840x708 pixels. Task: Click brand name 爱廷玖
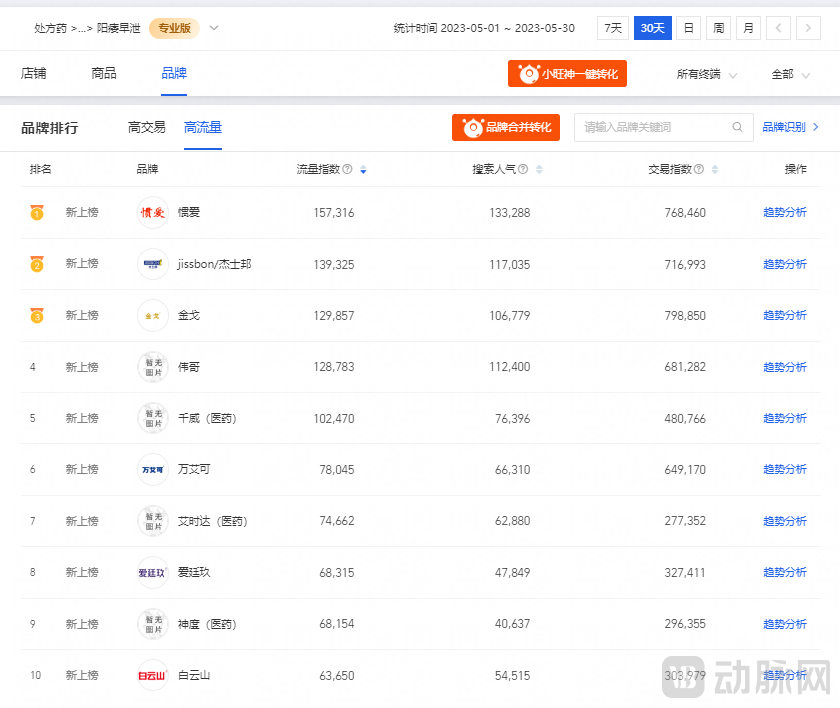point(194,573)
